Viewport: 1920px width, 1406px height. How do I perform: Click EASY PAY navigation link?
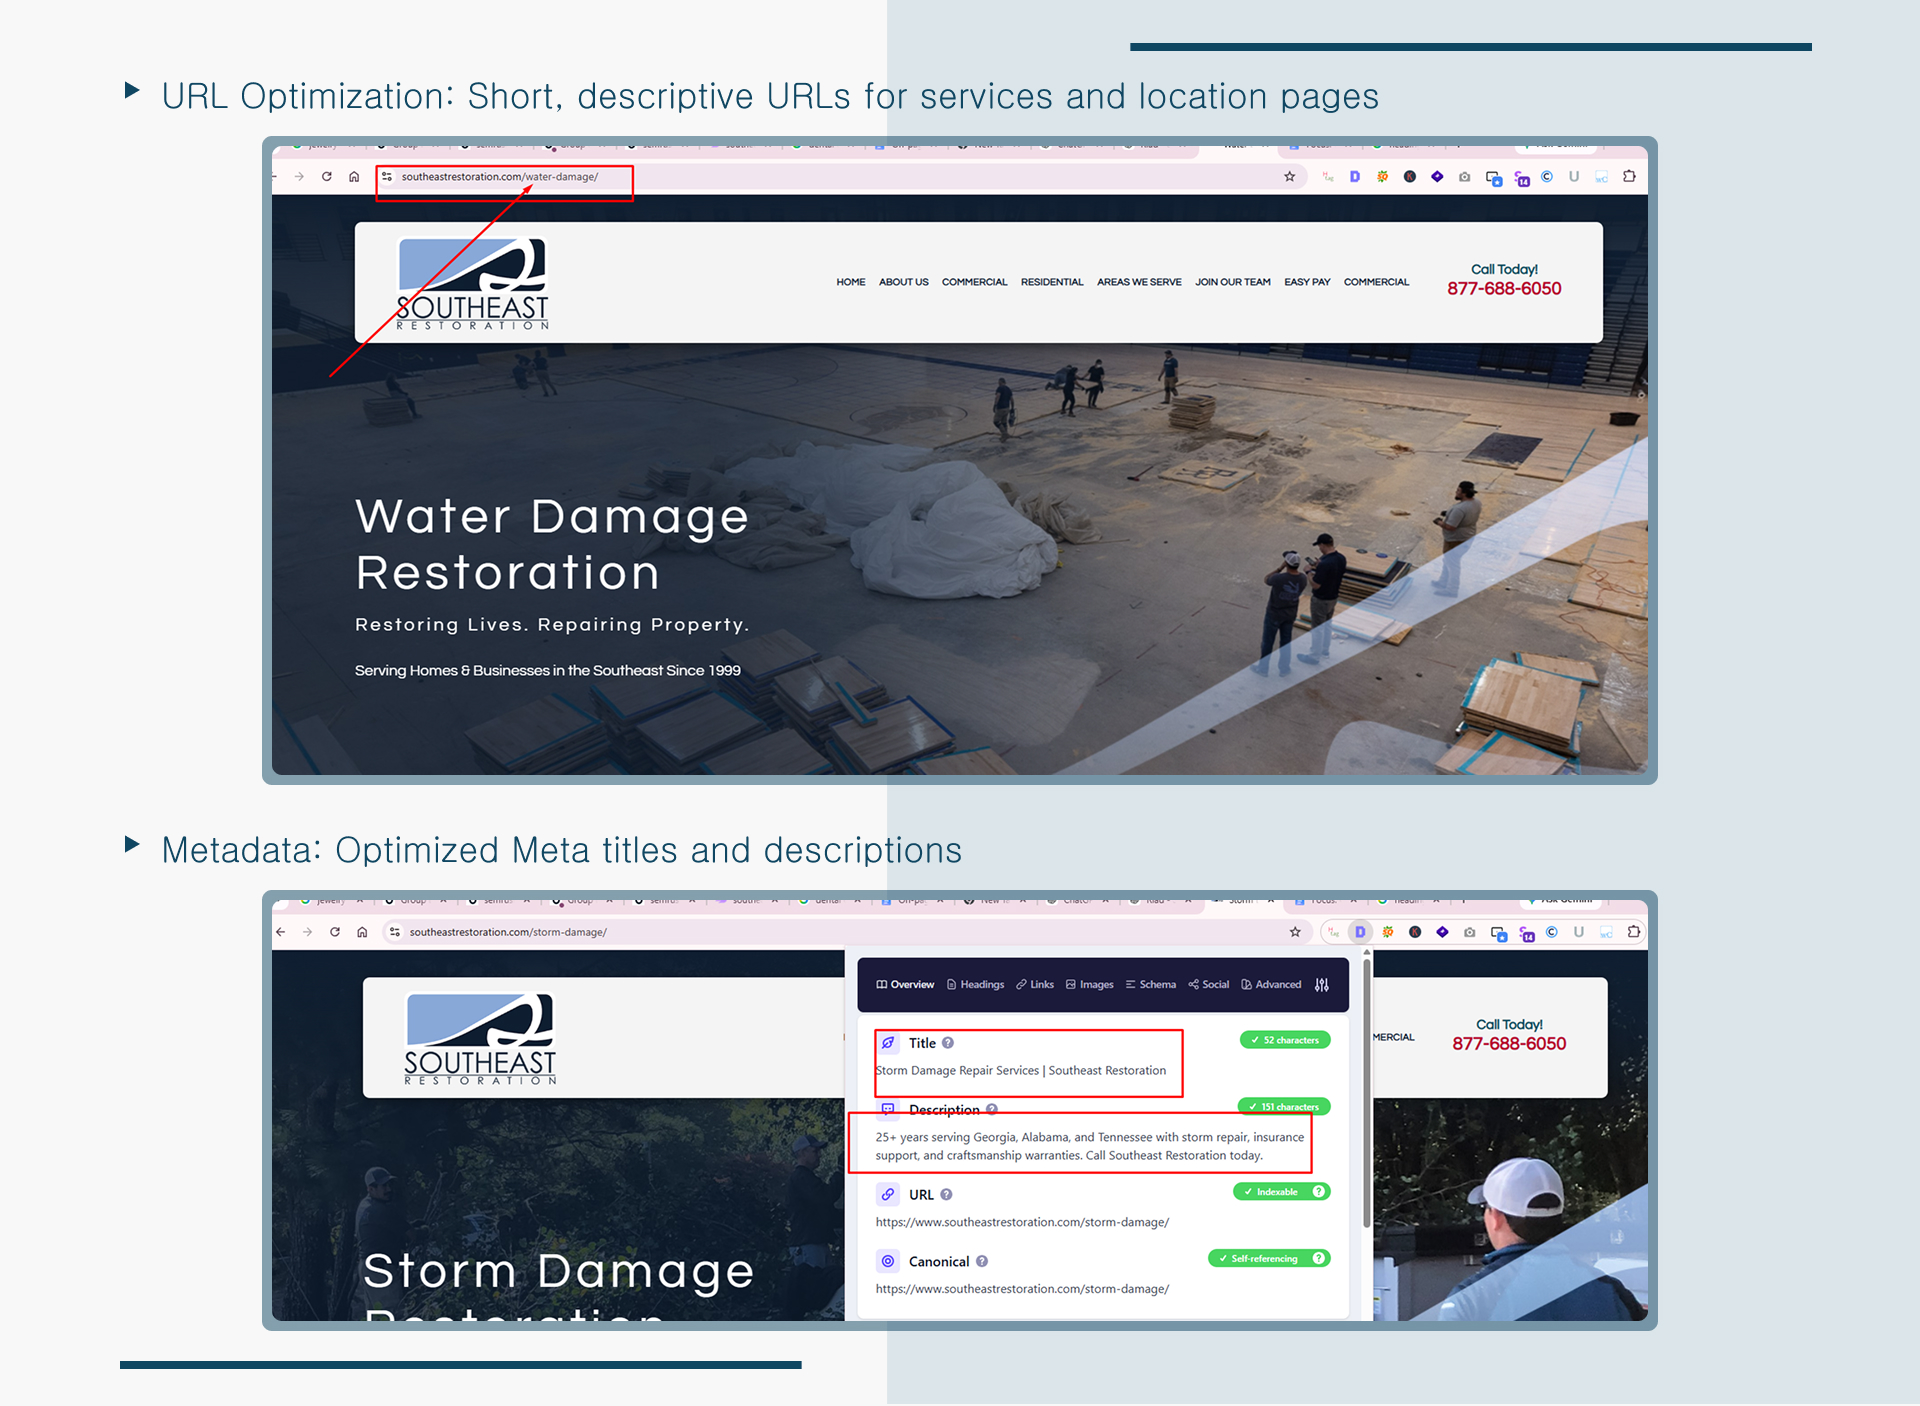1307,282
